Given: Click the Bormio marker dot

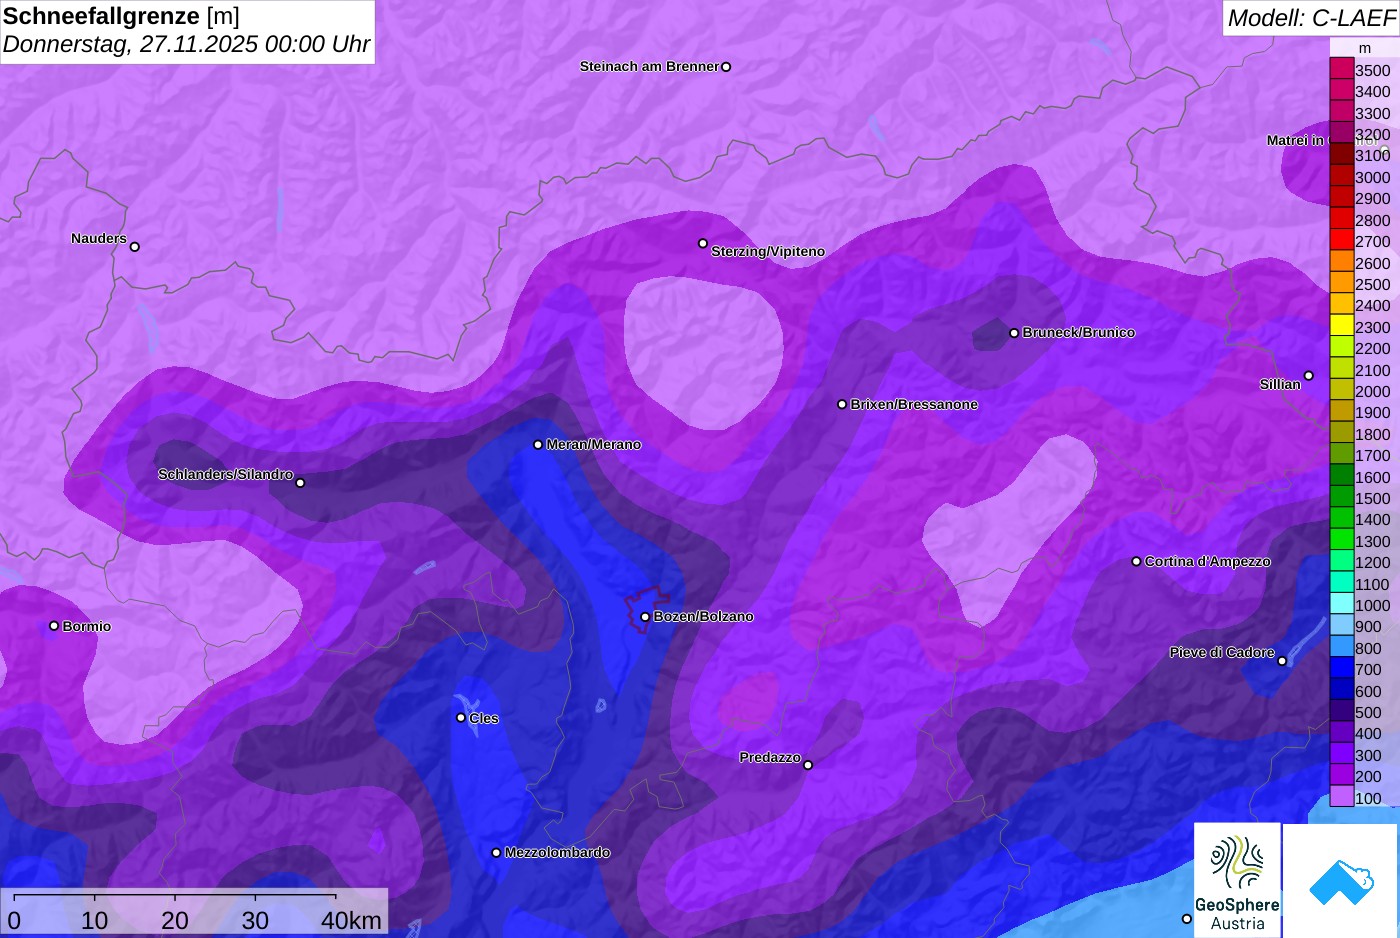Looking at the screenshot, I should pyautogui.click(x=54, y=626).
